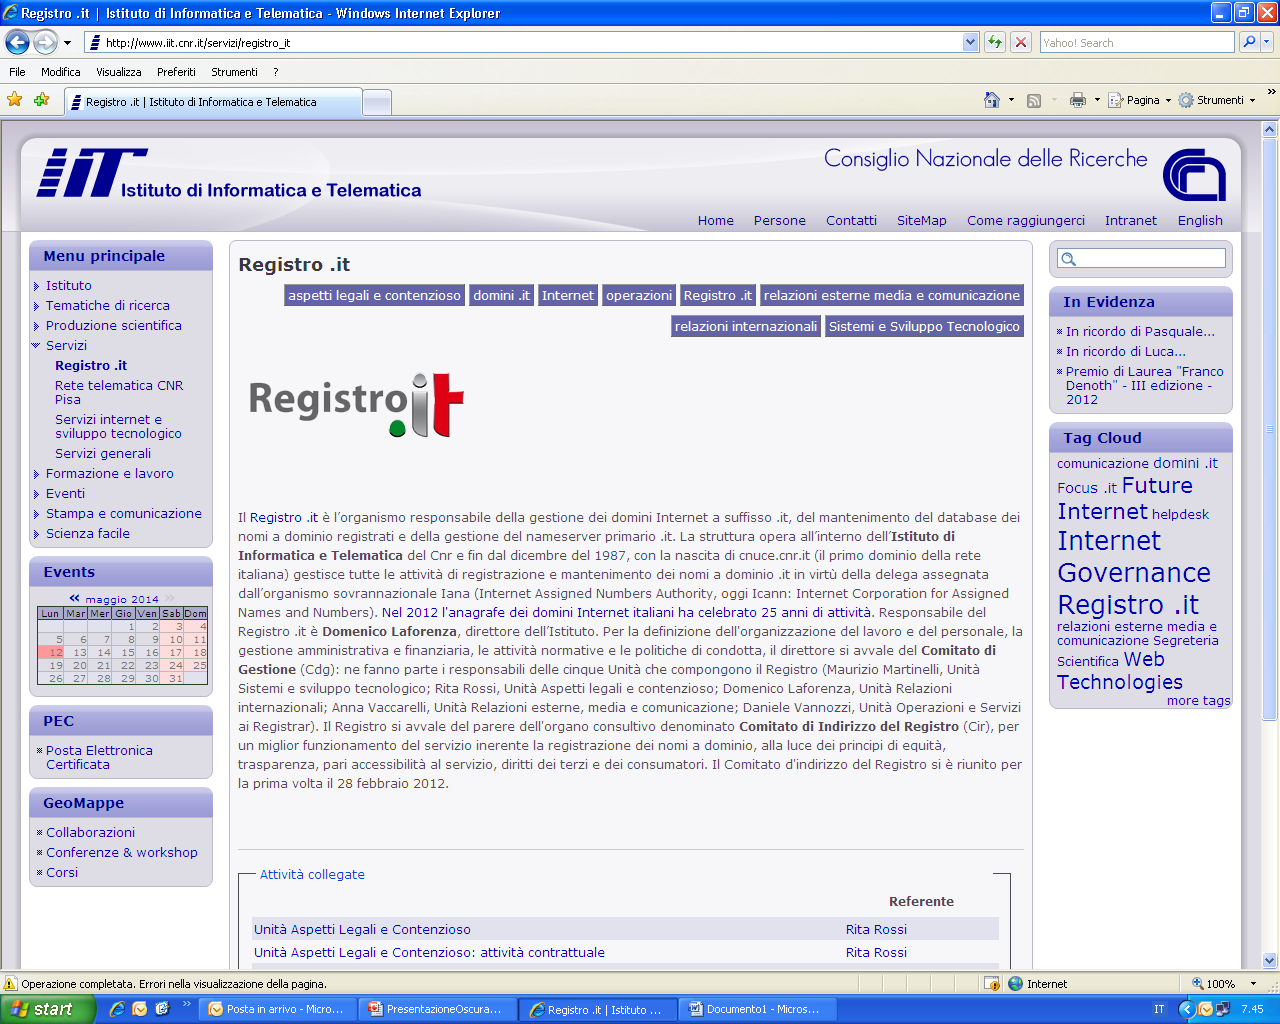The image size is (1280, 1024).
Task: Expand the Formazione e lavoro menu item
Action: (x=36, y=474)
